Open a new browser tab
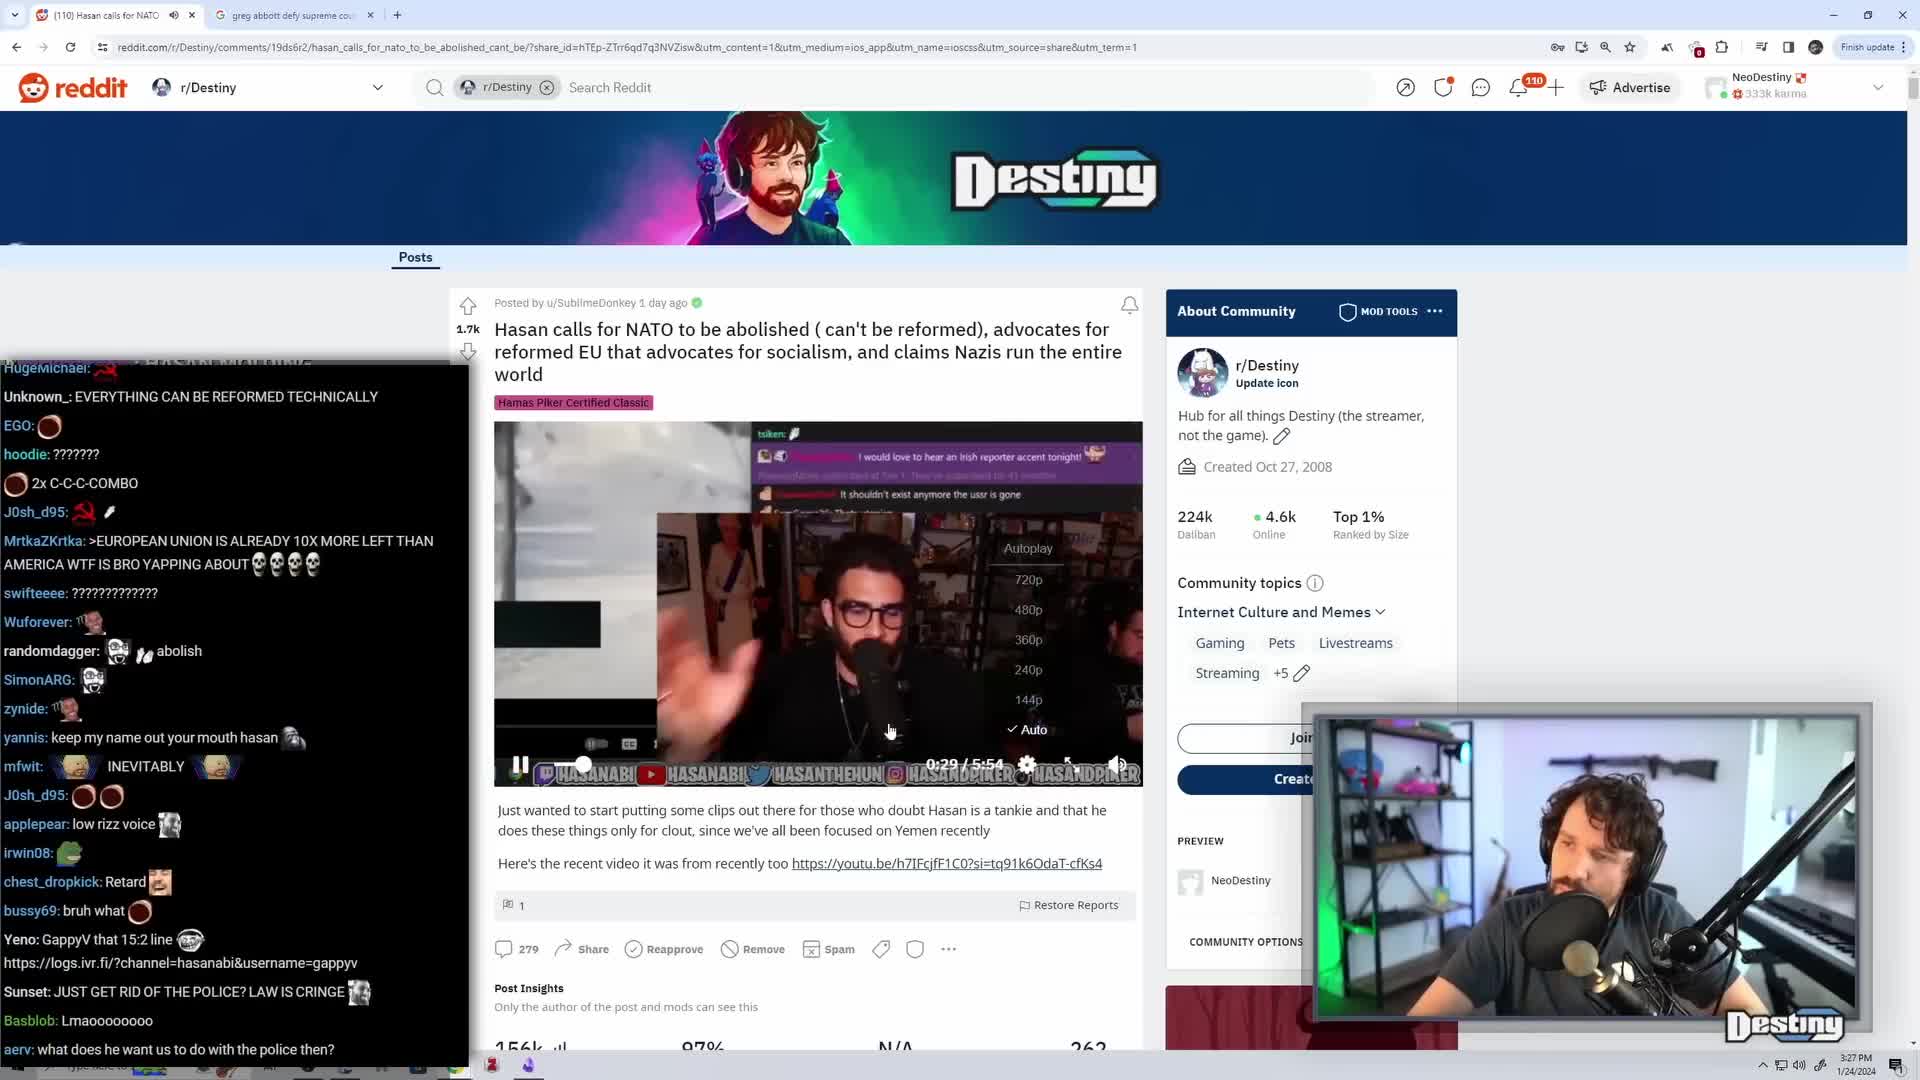1920x1080 pixels. point(397,15)
